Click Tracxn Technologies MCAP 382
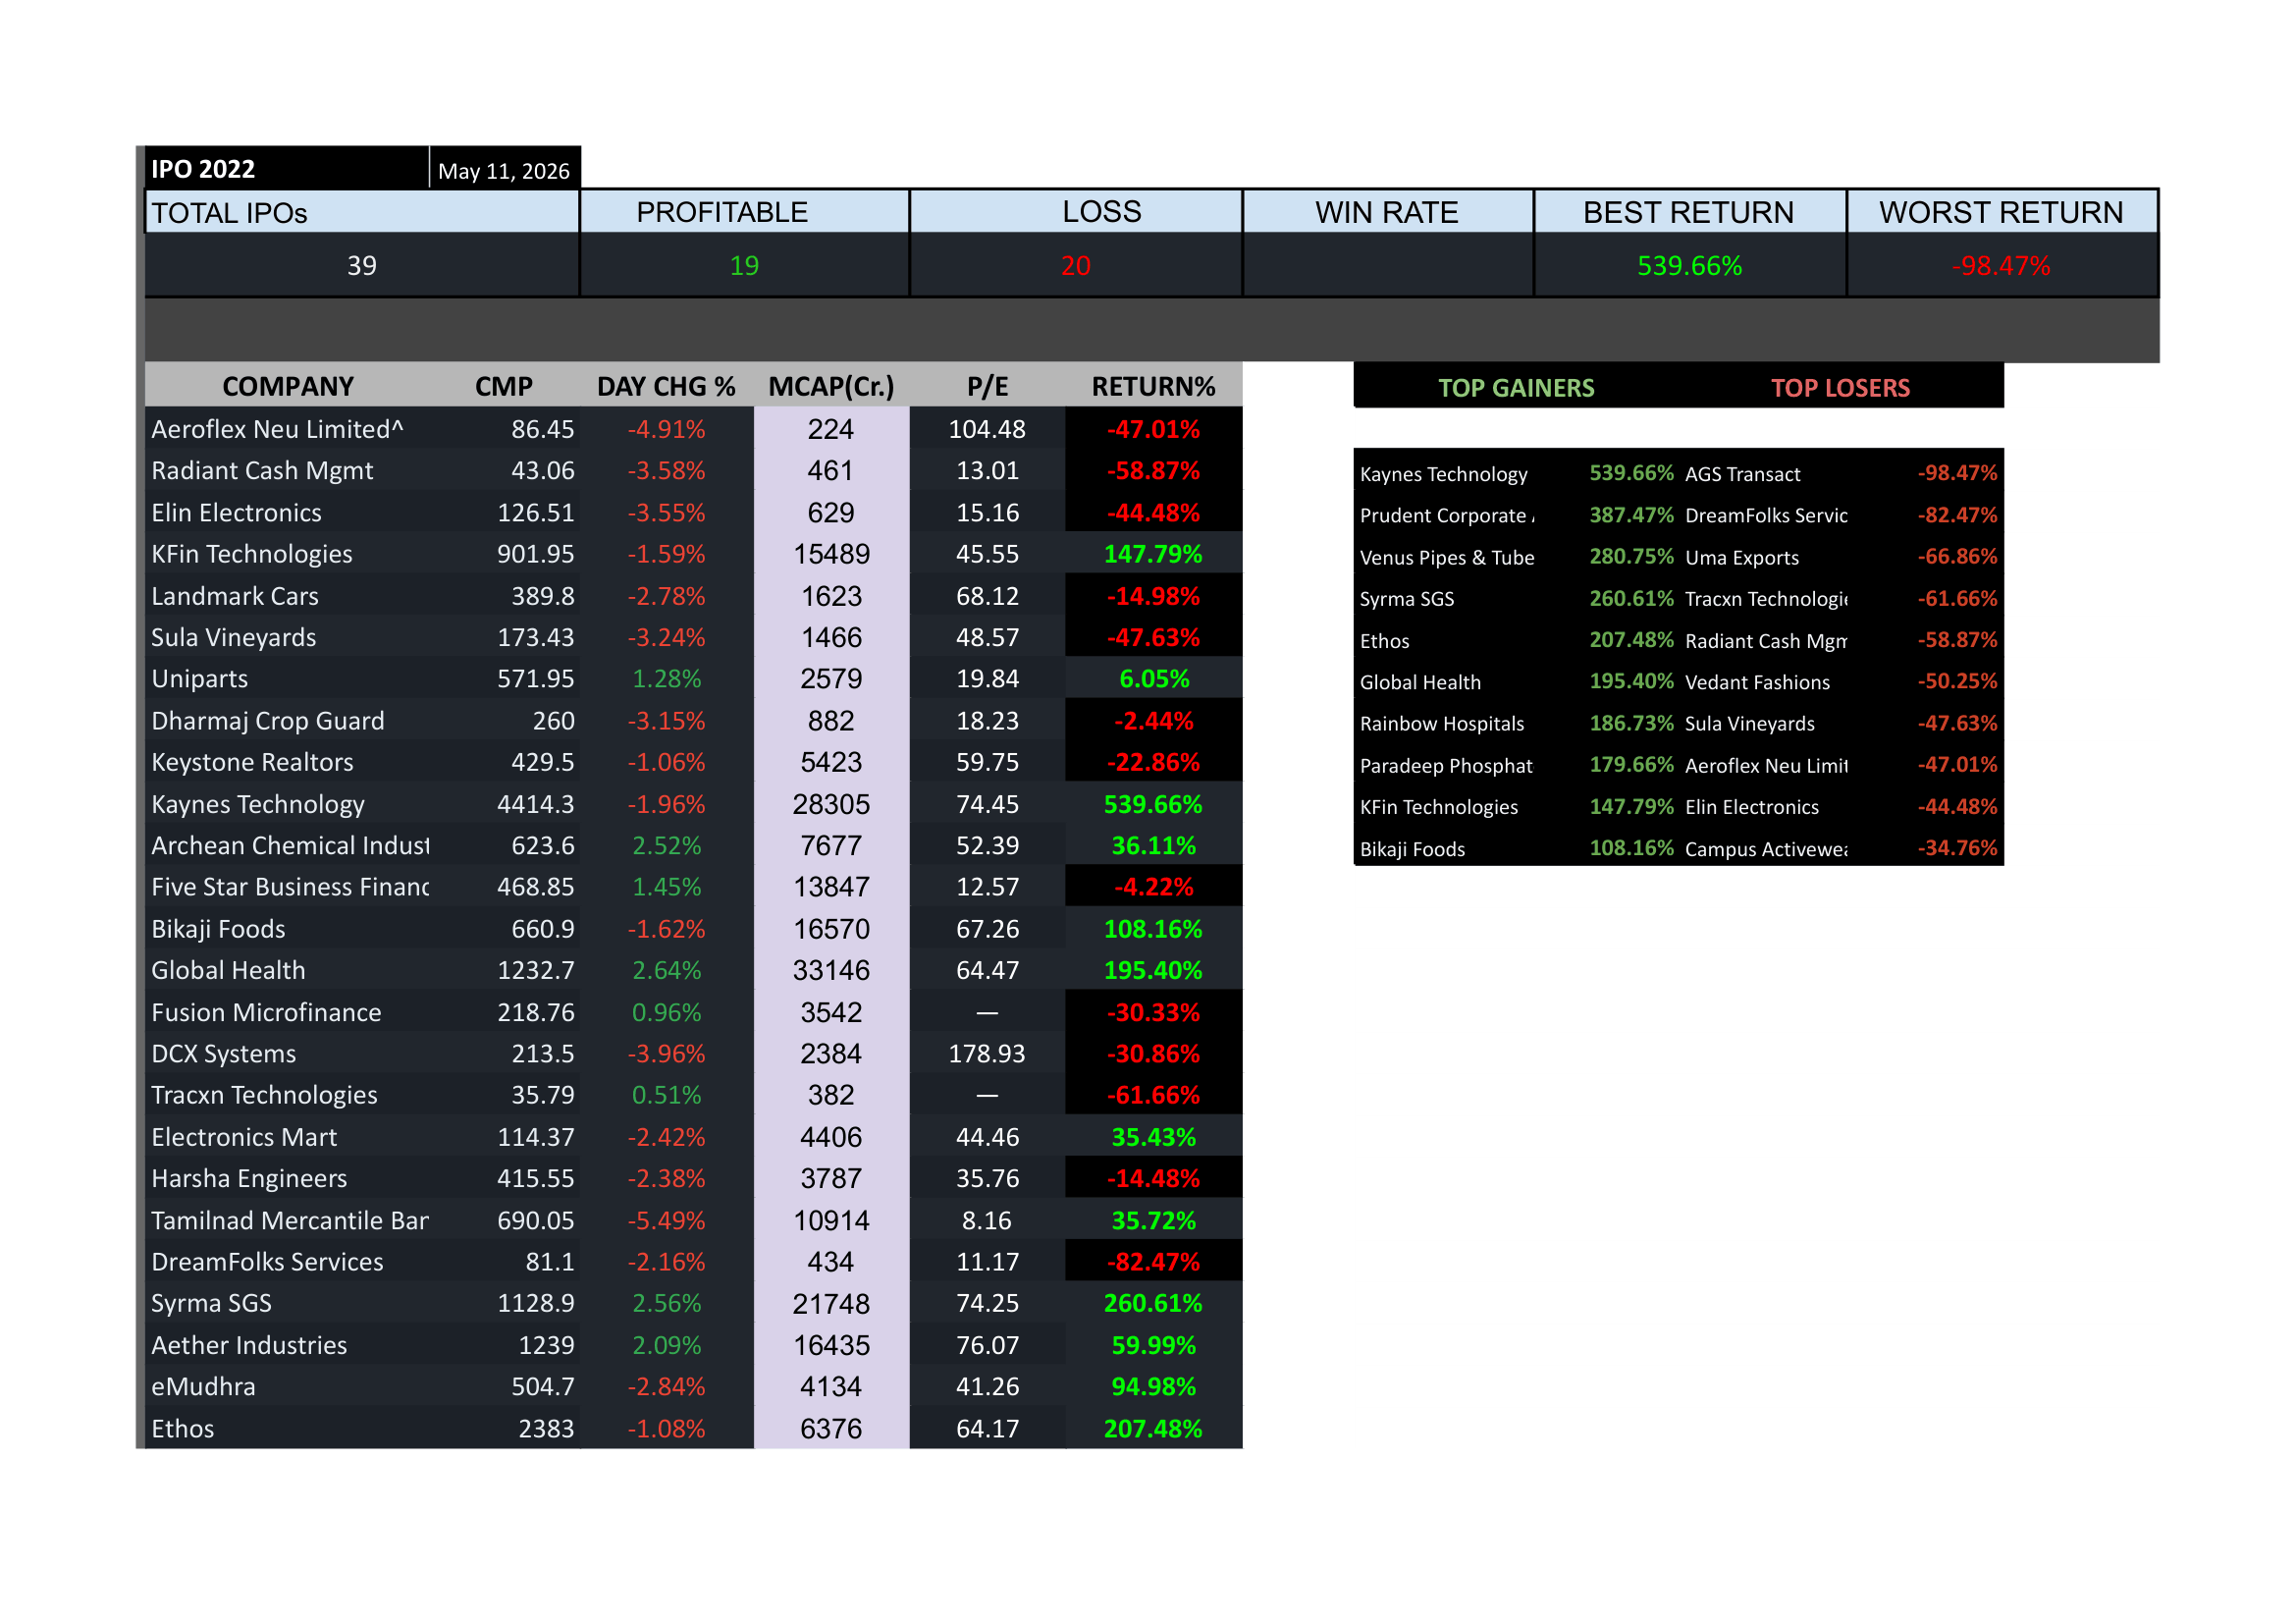2296x1623 pixels. (831, 1095)
